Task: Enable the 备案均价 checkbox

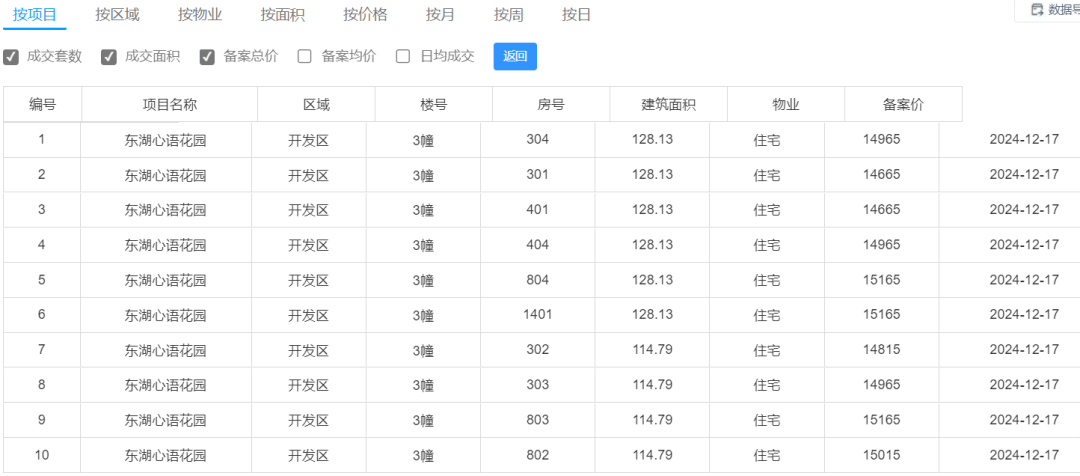Action: click(x=305, y=56)
